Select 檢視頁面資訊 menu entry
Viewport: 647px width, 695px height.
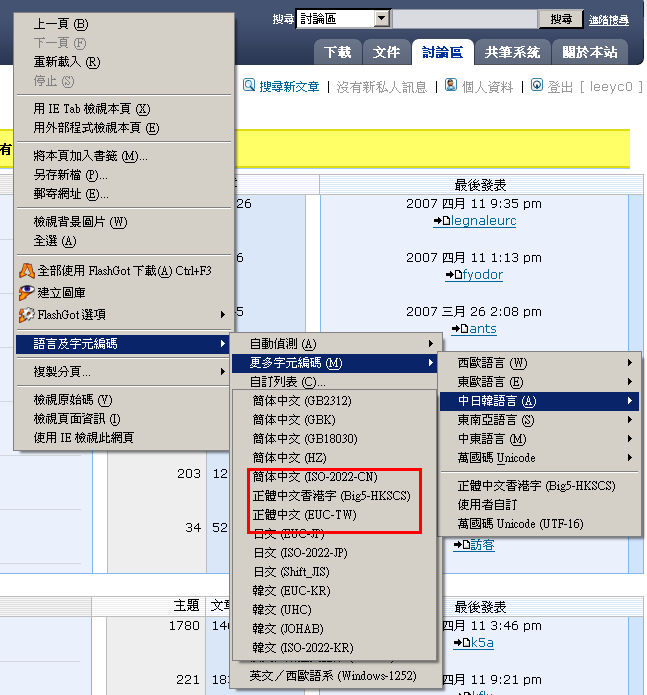pyautogui.click(x=124, y=419)
